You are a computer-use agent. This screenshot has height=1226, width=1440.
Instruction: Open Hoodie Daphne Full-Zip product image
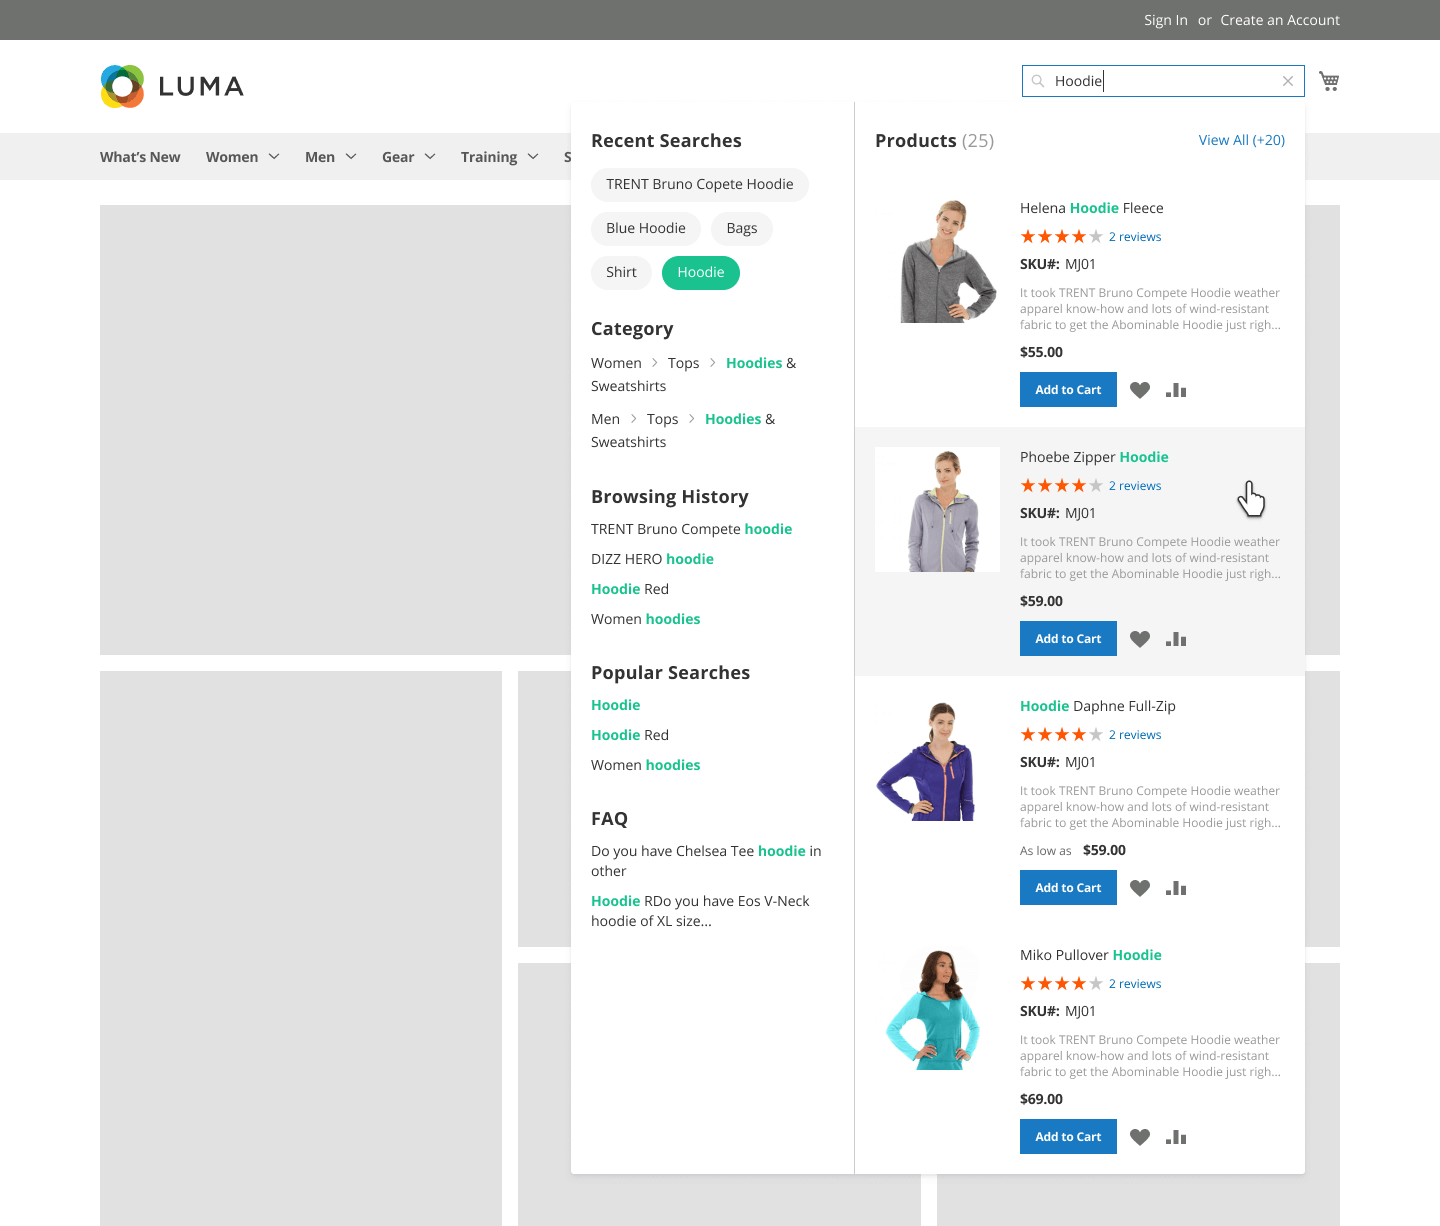(x=937, y=758)
